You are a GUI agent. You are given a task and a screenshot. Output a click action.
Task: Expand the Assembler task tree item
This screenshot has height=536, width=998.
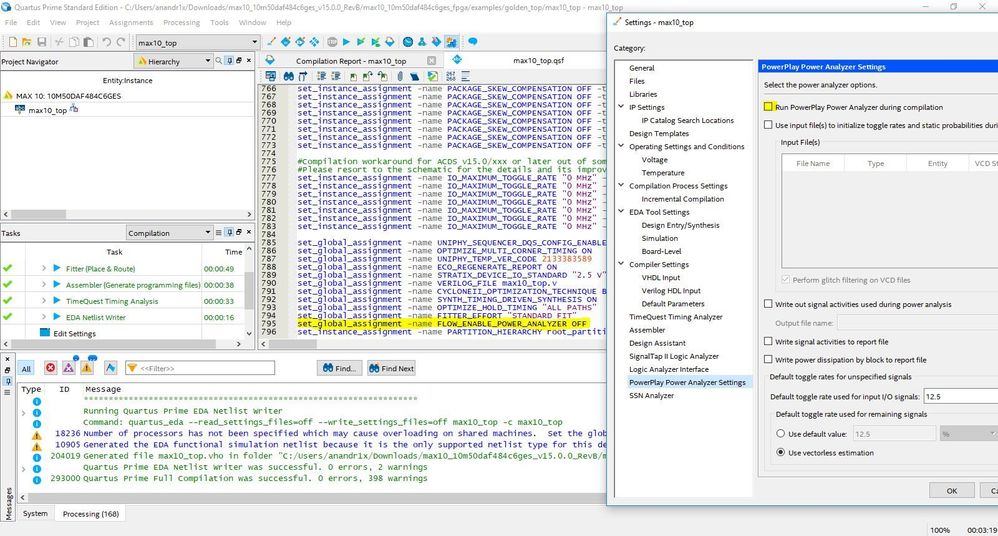point(44,284)
